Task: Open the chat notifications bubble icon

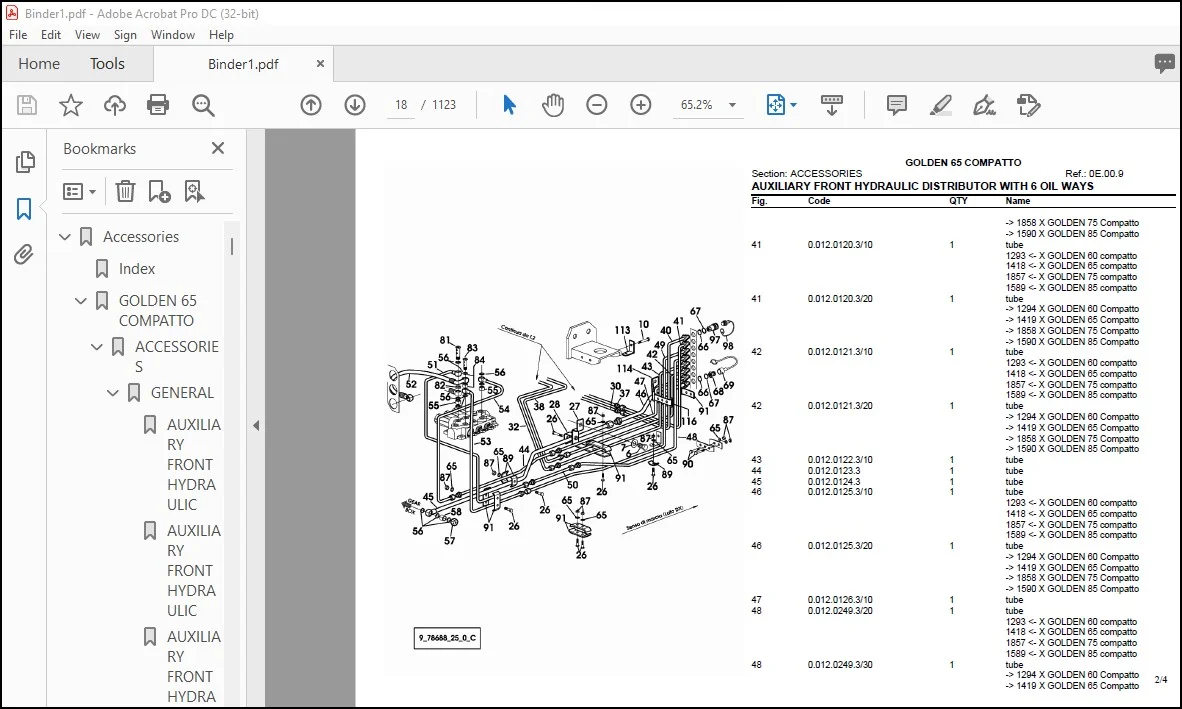Action: [x=1164, y=63]
